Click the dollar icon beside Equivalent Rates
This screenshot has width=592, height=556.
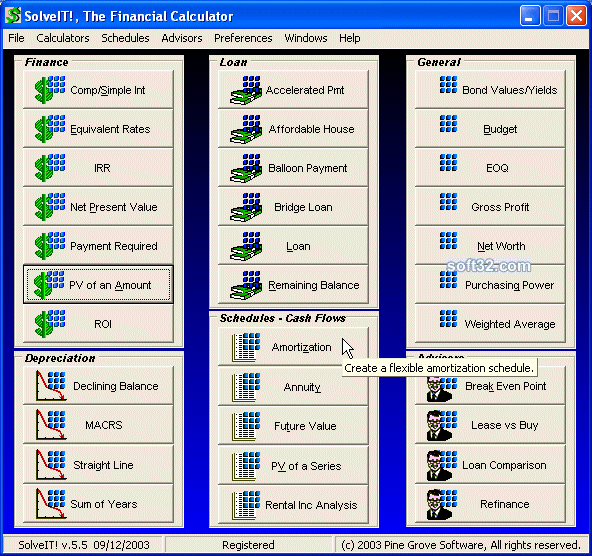click(x=49, y=129)
